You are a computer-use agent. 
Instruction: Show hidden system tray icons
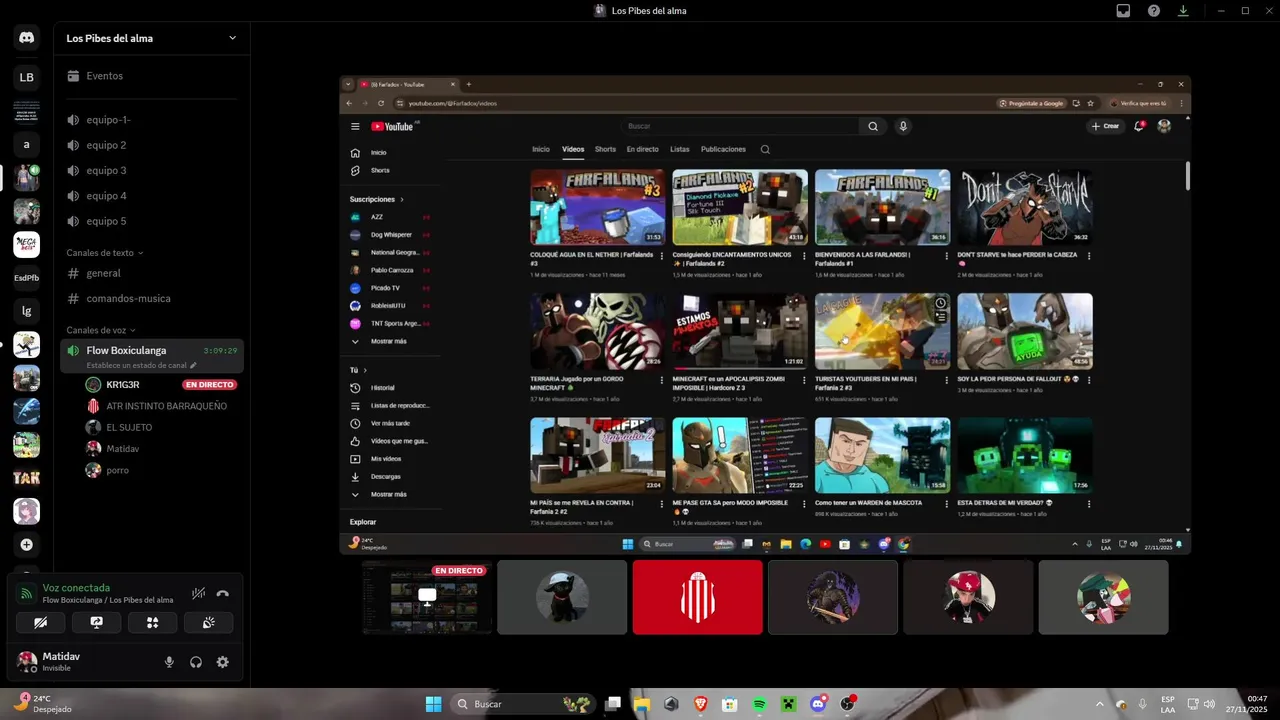(x=1100, y=704)
